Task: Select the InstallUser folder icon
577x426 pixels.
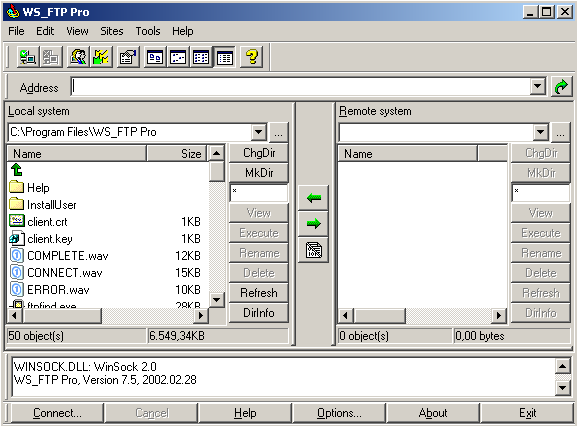Action: tap(17, 204)
